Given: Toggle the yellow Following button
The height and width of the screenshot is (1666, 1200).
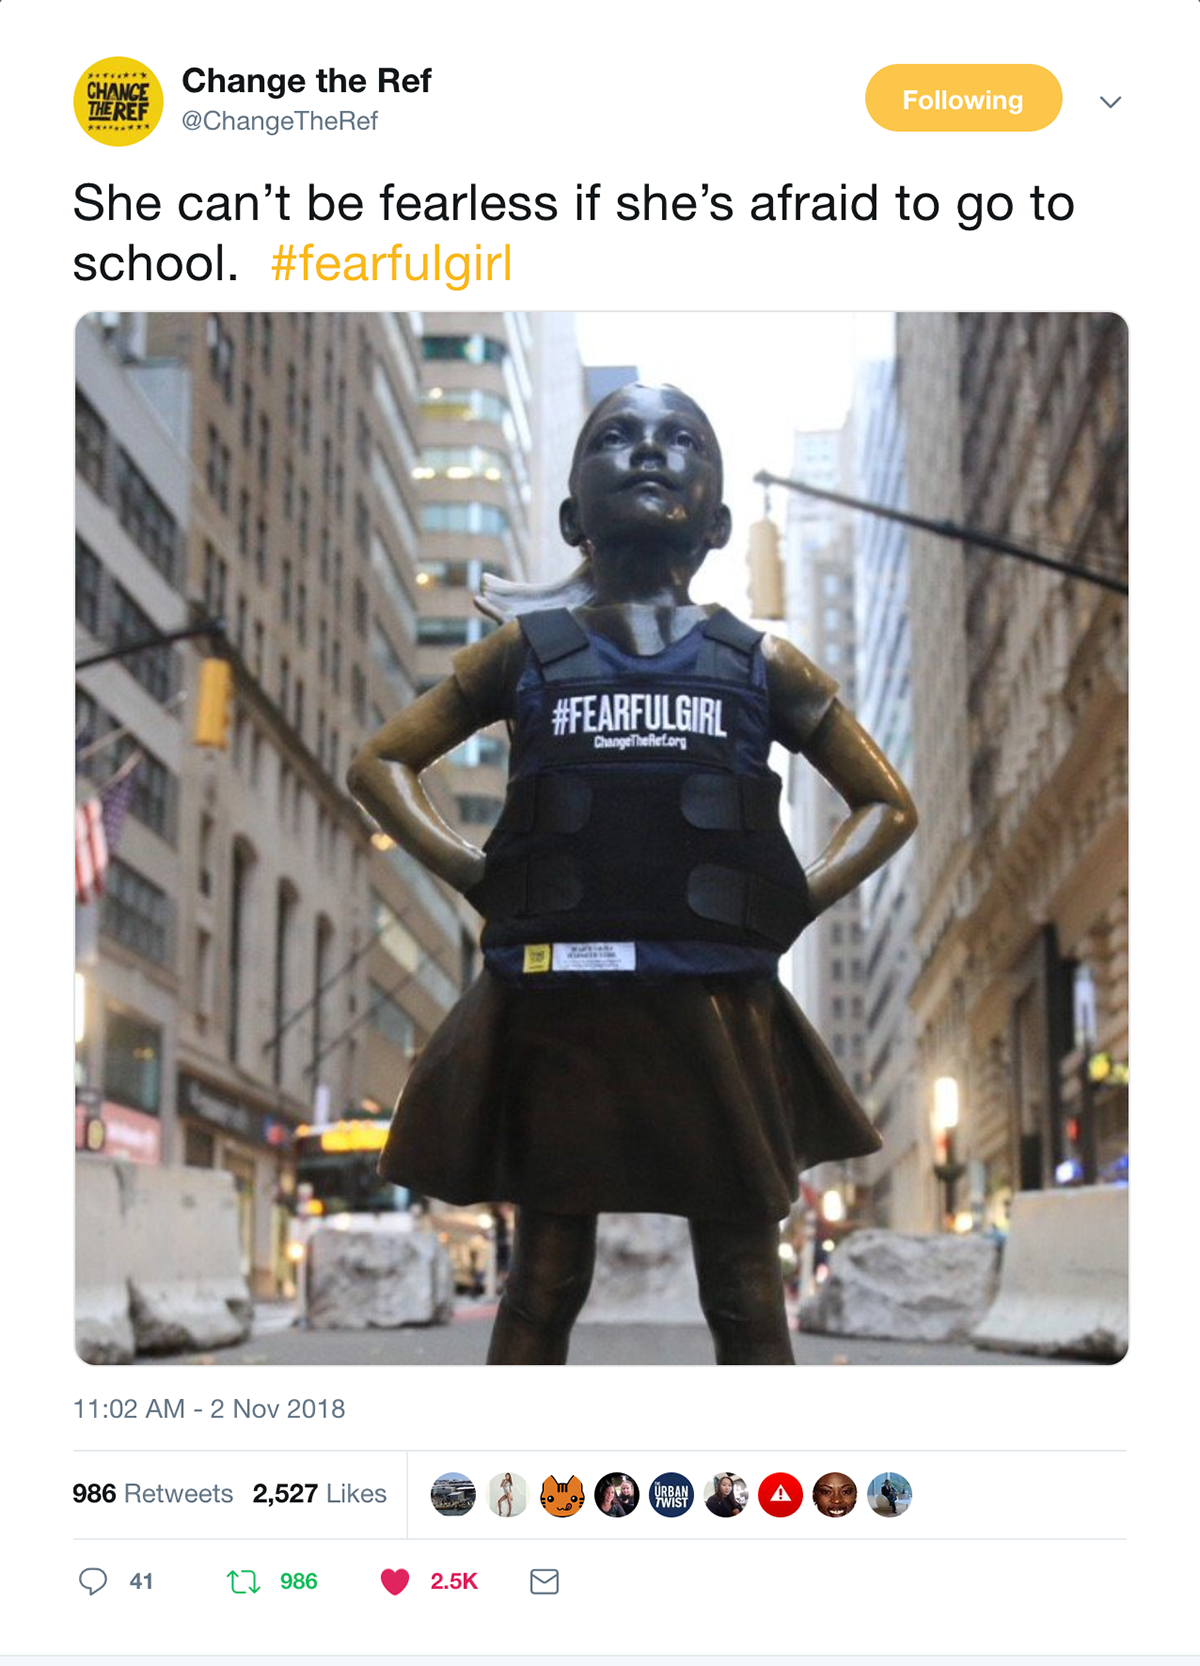Looking at the screenshot, I should point(963,99).
